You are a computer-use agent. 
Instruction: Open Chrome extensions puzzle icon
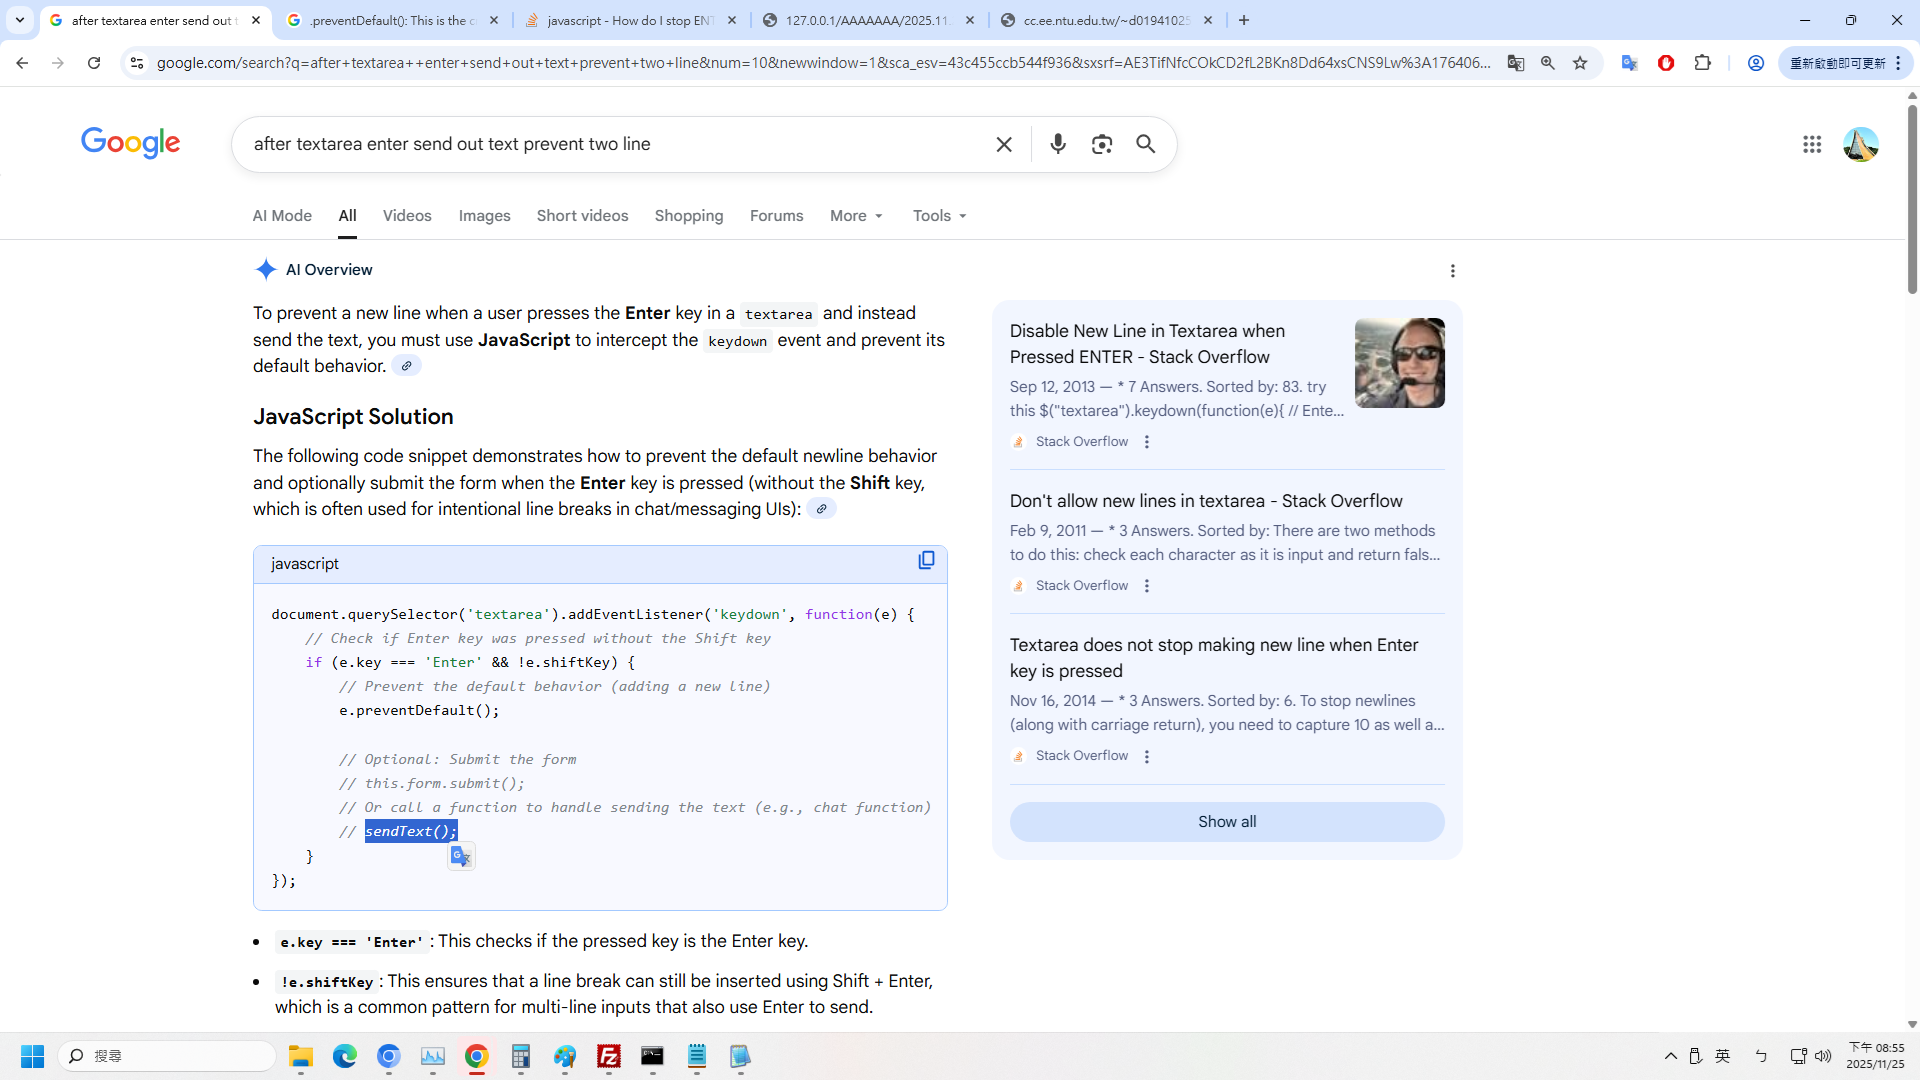[x=1702, y=63]
